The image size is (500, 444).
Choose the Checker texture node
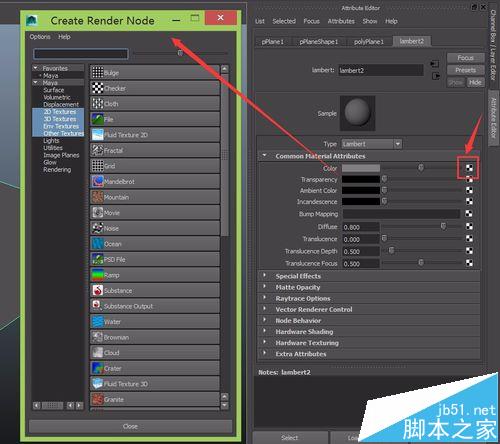tap(155, 88)
